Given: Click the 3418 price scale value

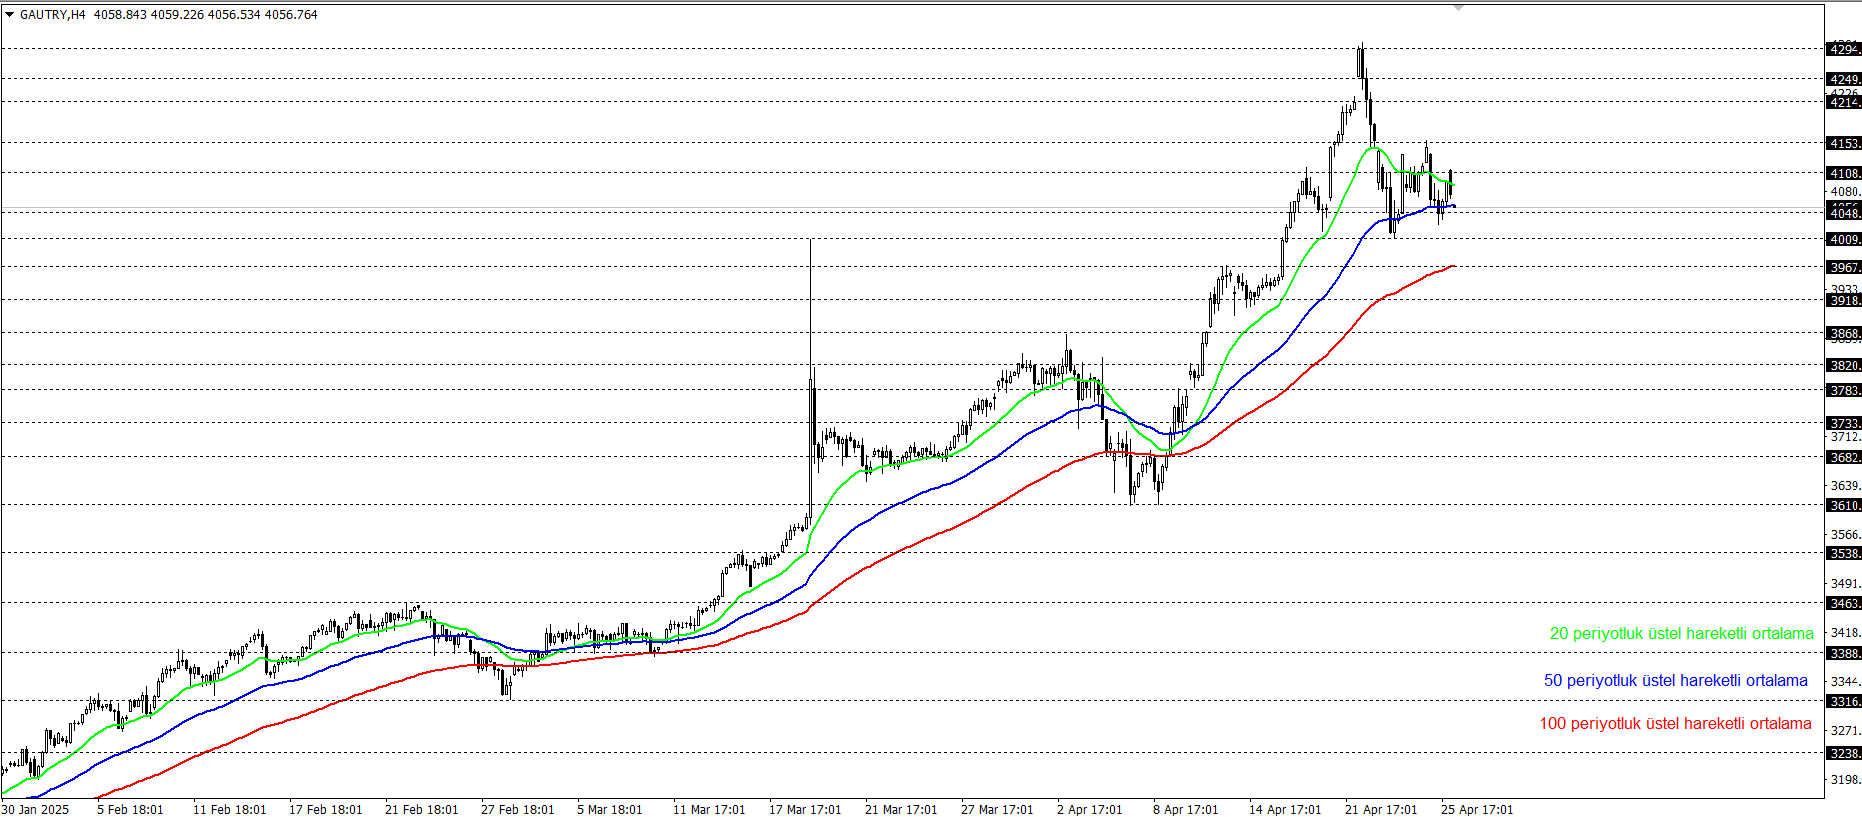Looking at the screenshot, I should [1845, 633].
